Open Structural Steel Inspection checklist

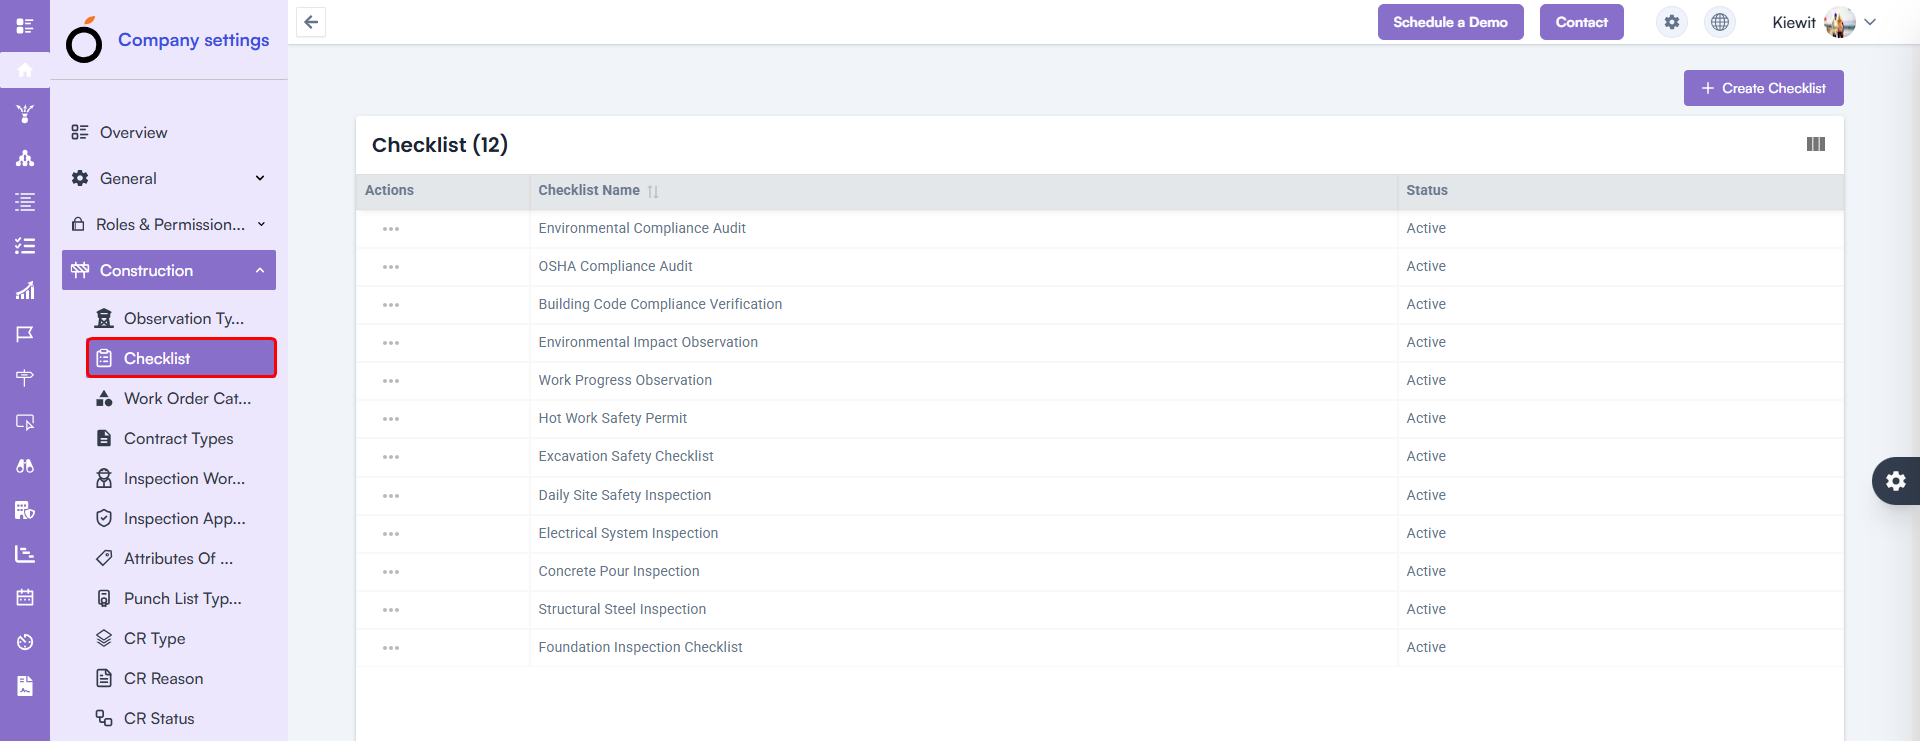pos(622,609)
